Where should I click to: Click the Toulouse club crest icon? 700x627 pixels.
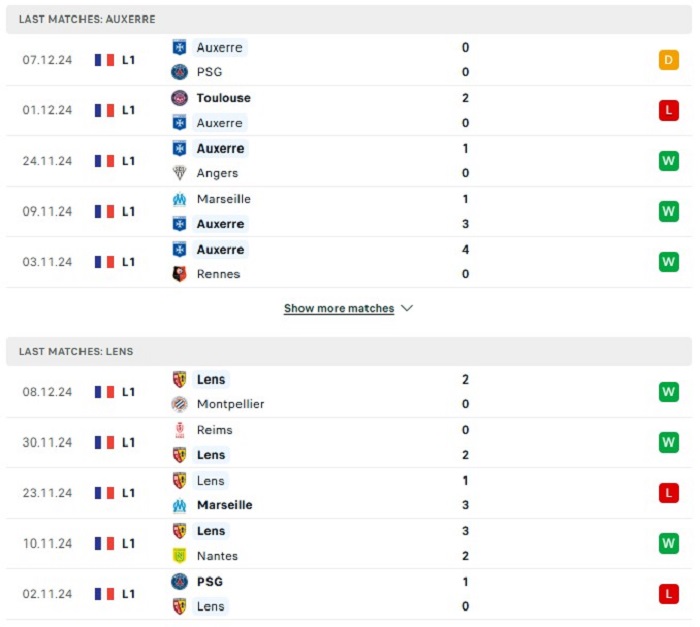pos(179,98)
